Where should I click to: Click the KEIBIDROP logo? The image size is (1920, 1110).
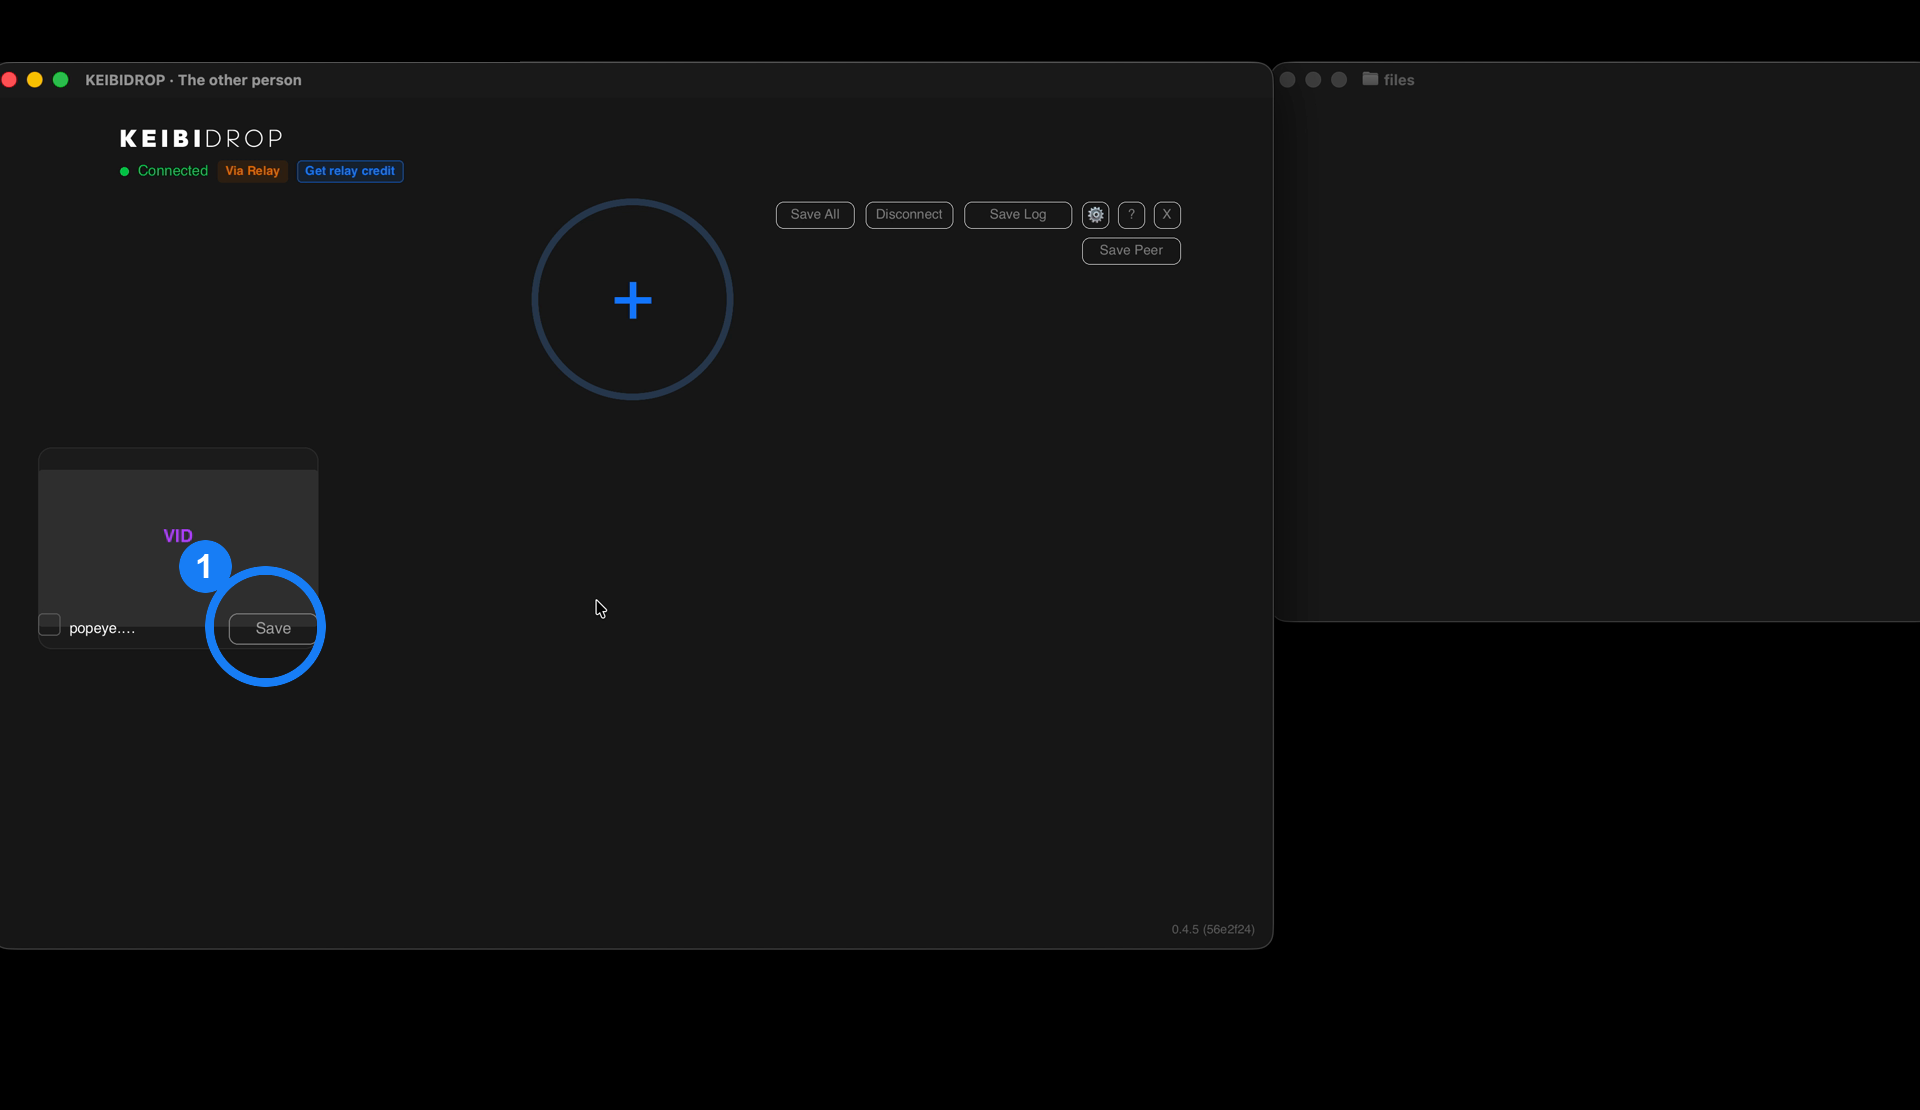[201, 138]
